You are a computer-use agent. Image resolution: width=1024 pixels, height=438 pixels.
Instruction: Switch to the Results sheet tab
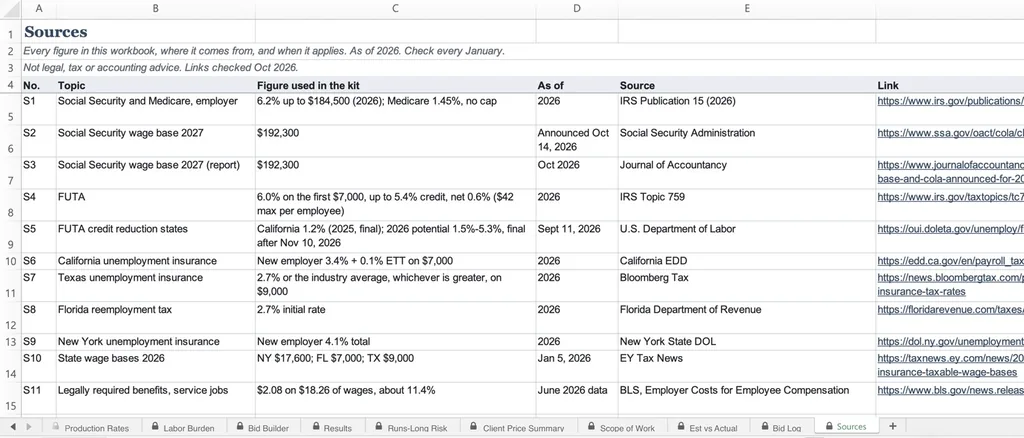pos(332,428)
